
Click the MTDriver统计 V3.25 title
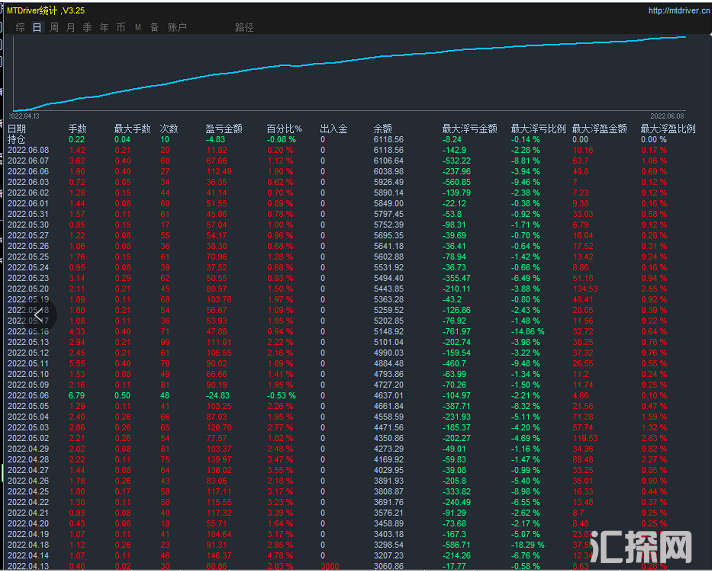[45, 10]
